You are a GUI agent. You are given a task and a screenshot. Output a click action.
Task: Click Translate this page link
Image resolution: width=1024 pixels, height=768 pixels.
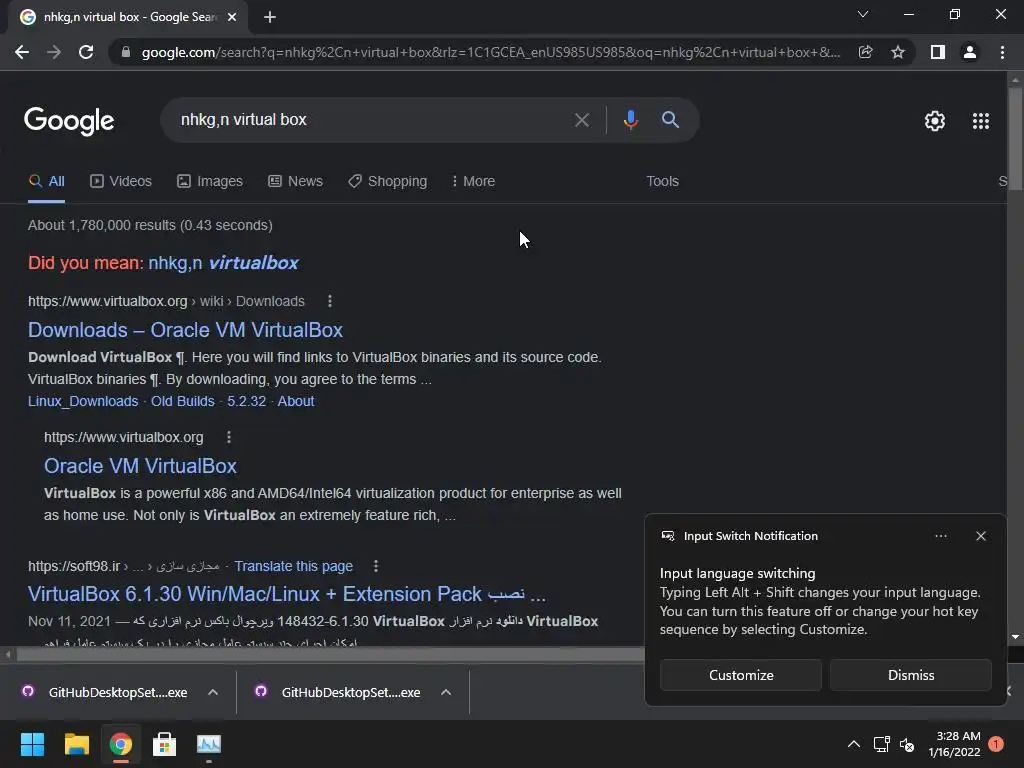(293, 566)
